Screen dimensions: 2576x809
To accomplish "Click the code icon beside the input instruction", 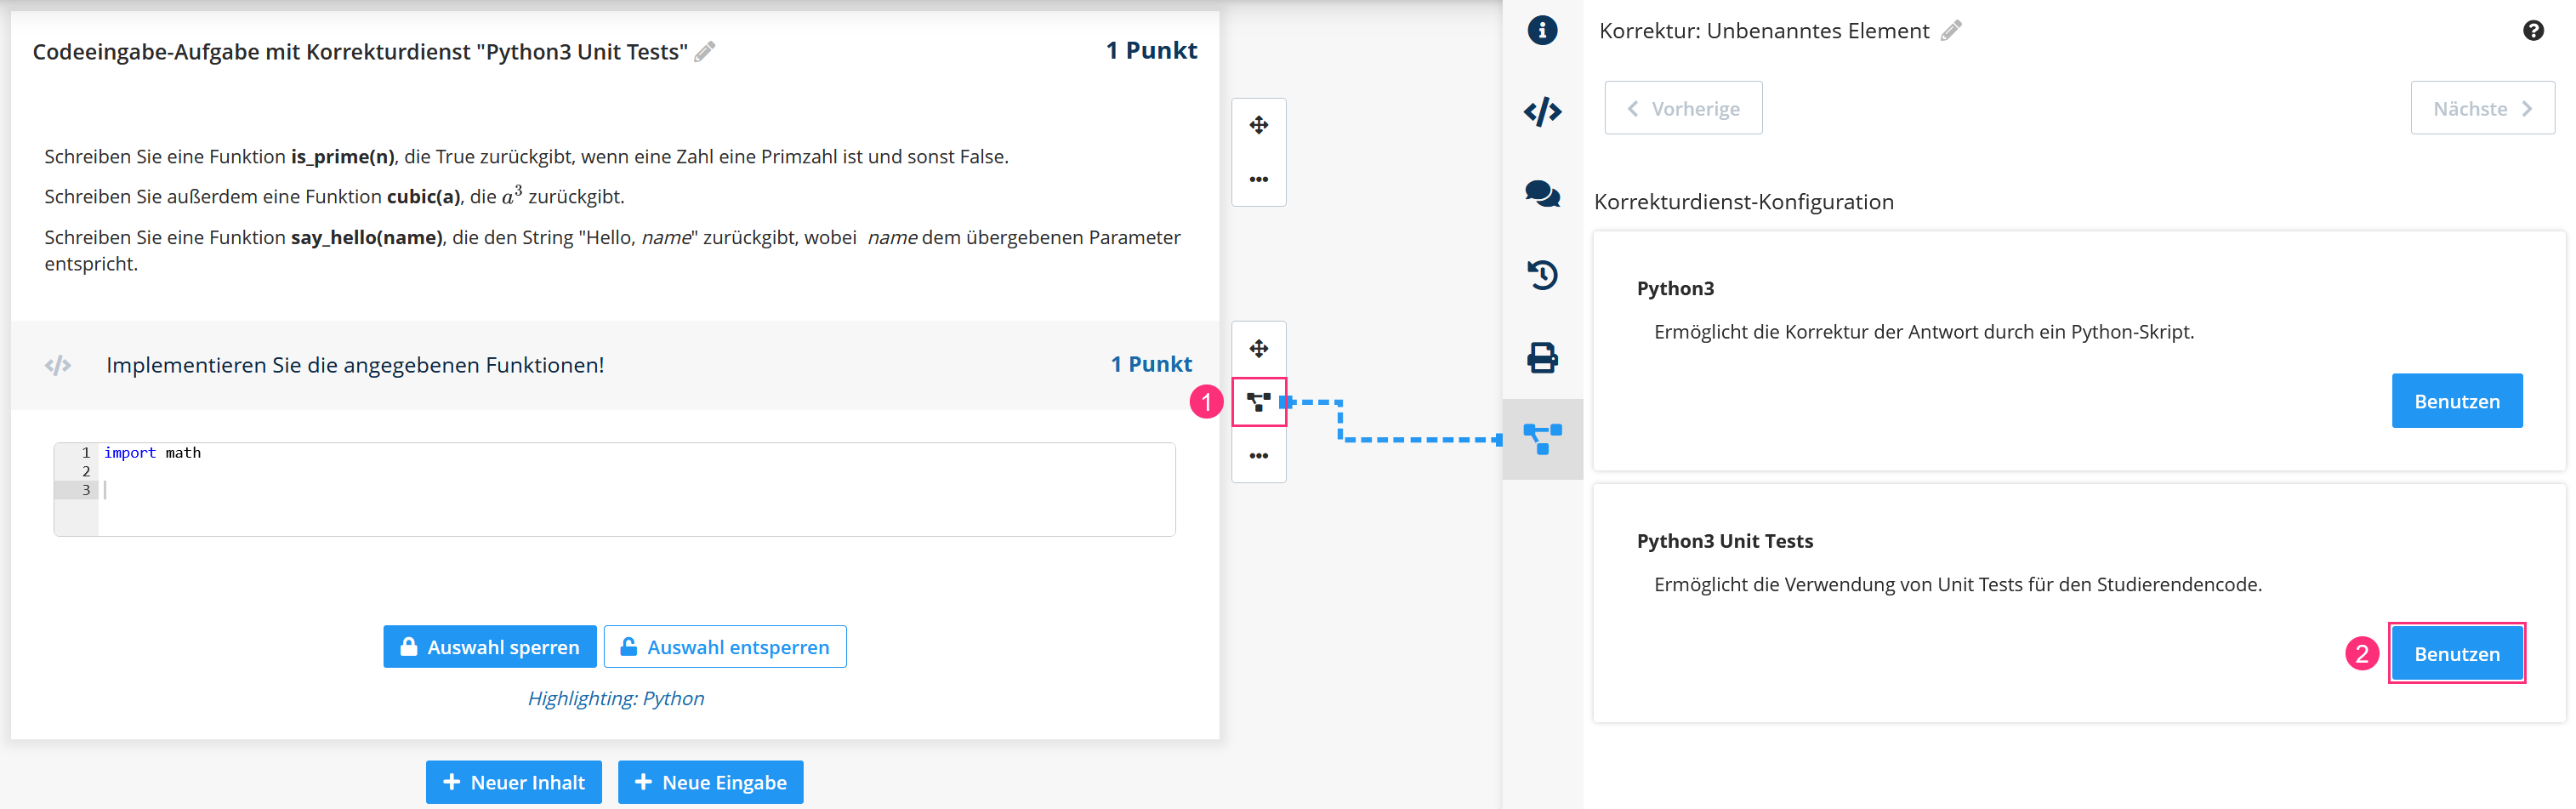I will 58,365.
